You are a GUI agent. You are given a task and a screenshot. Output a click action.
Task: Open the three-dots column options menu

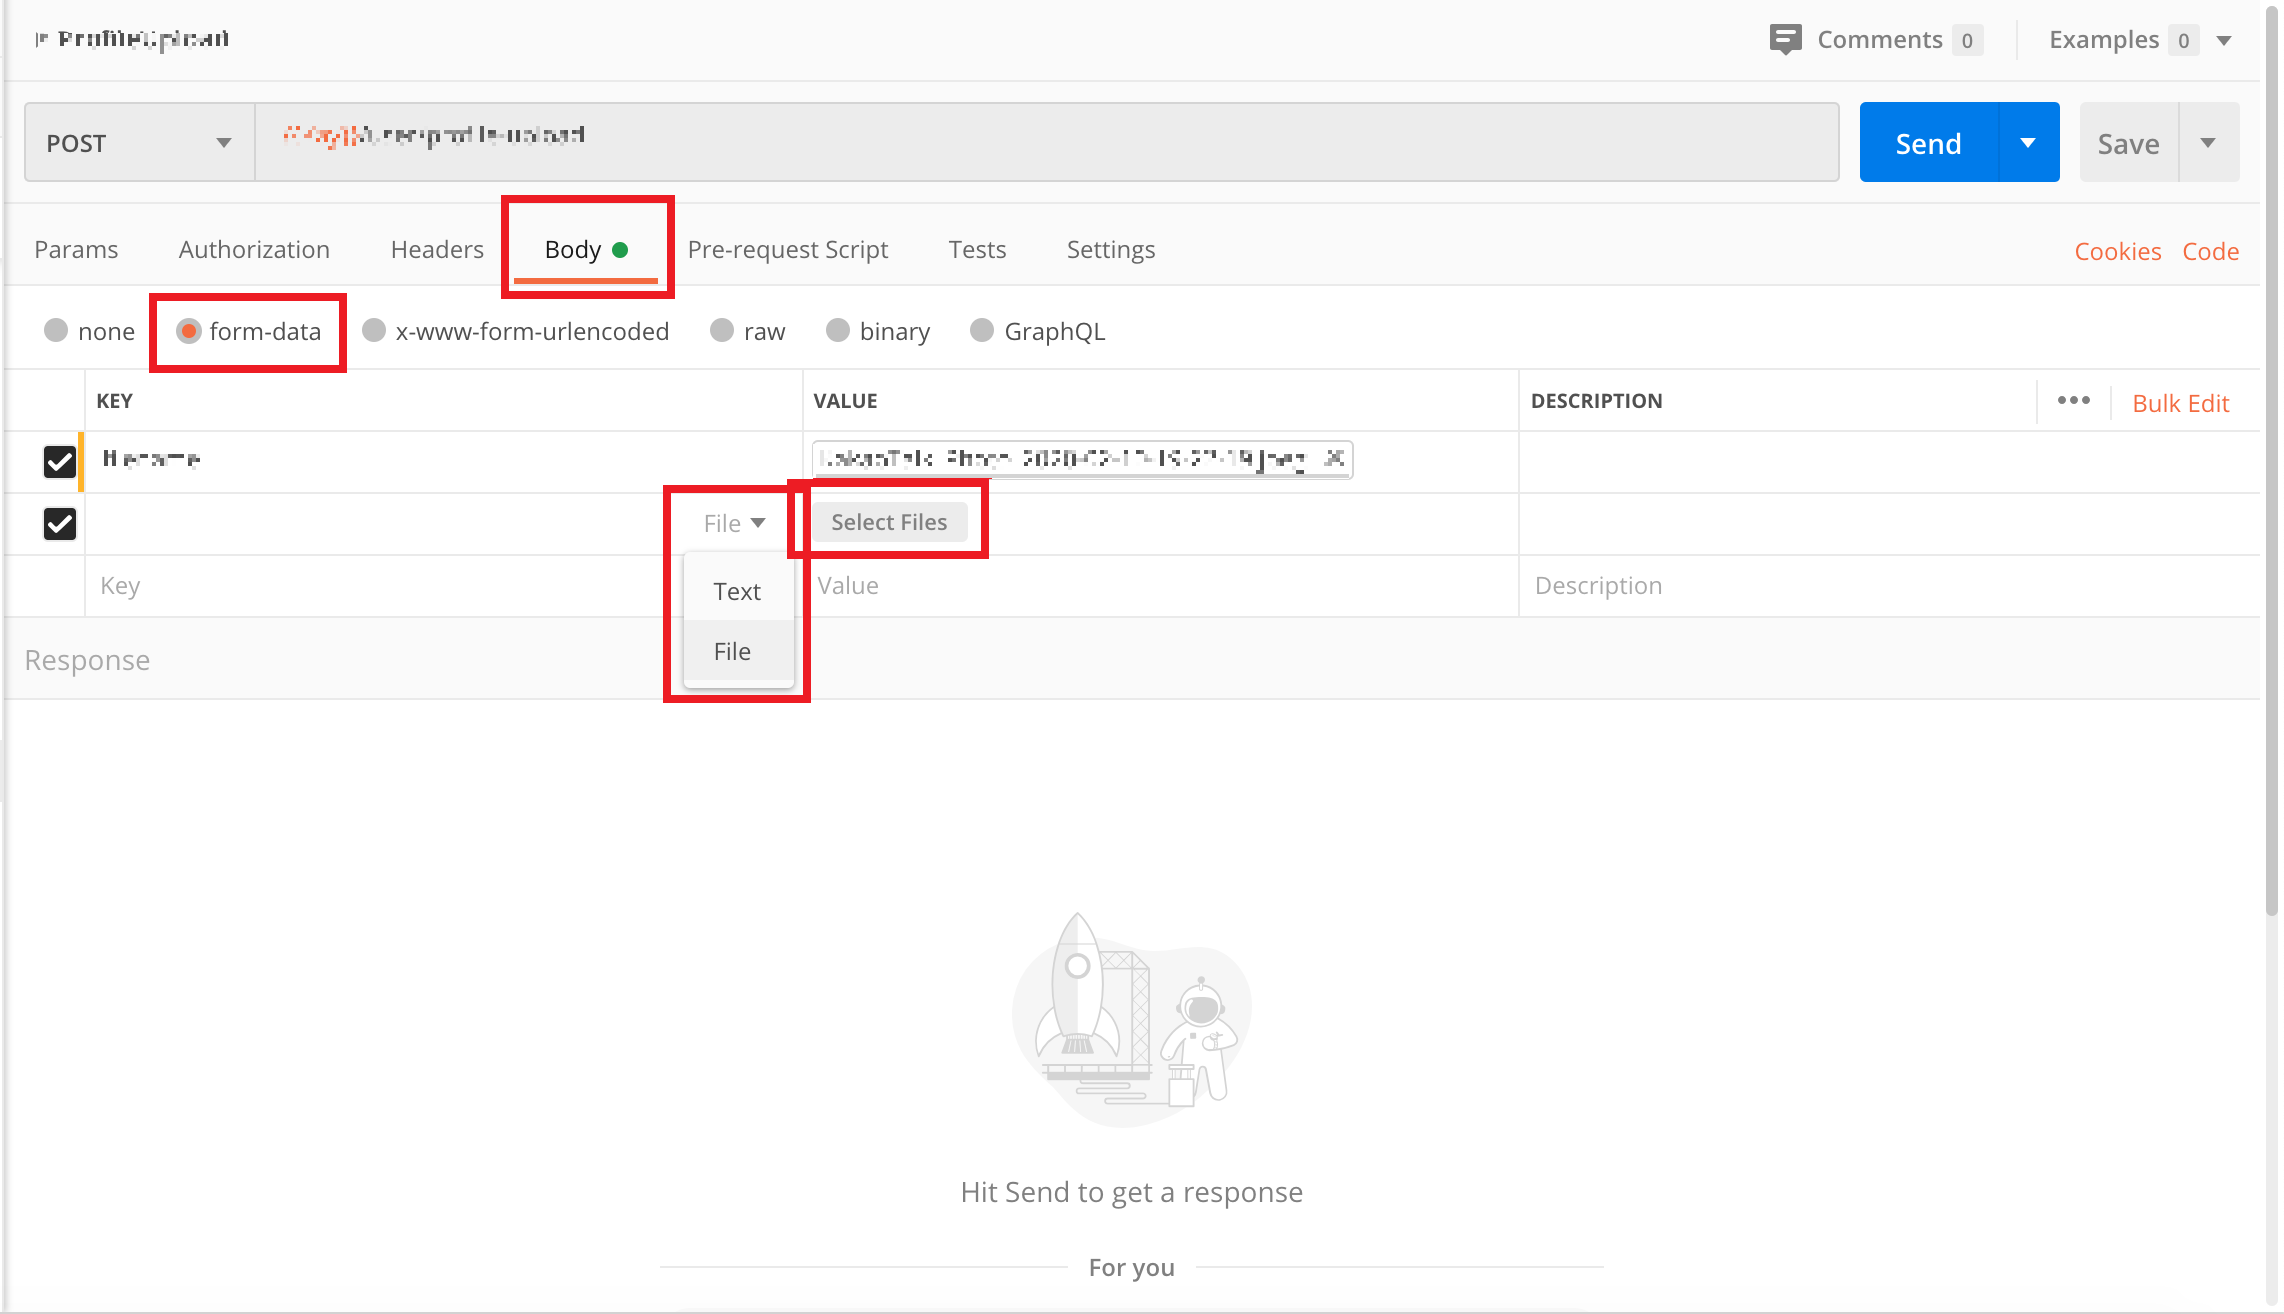(2073, 400)
